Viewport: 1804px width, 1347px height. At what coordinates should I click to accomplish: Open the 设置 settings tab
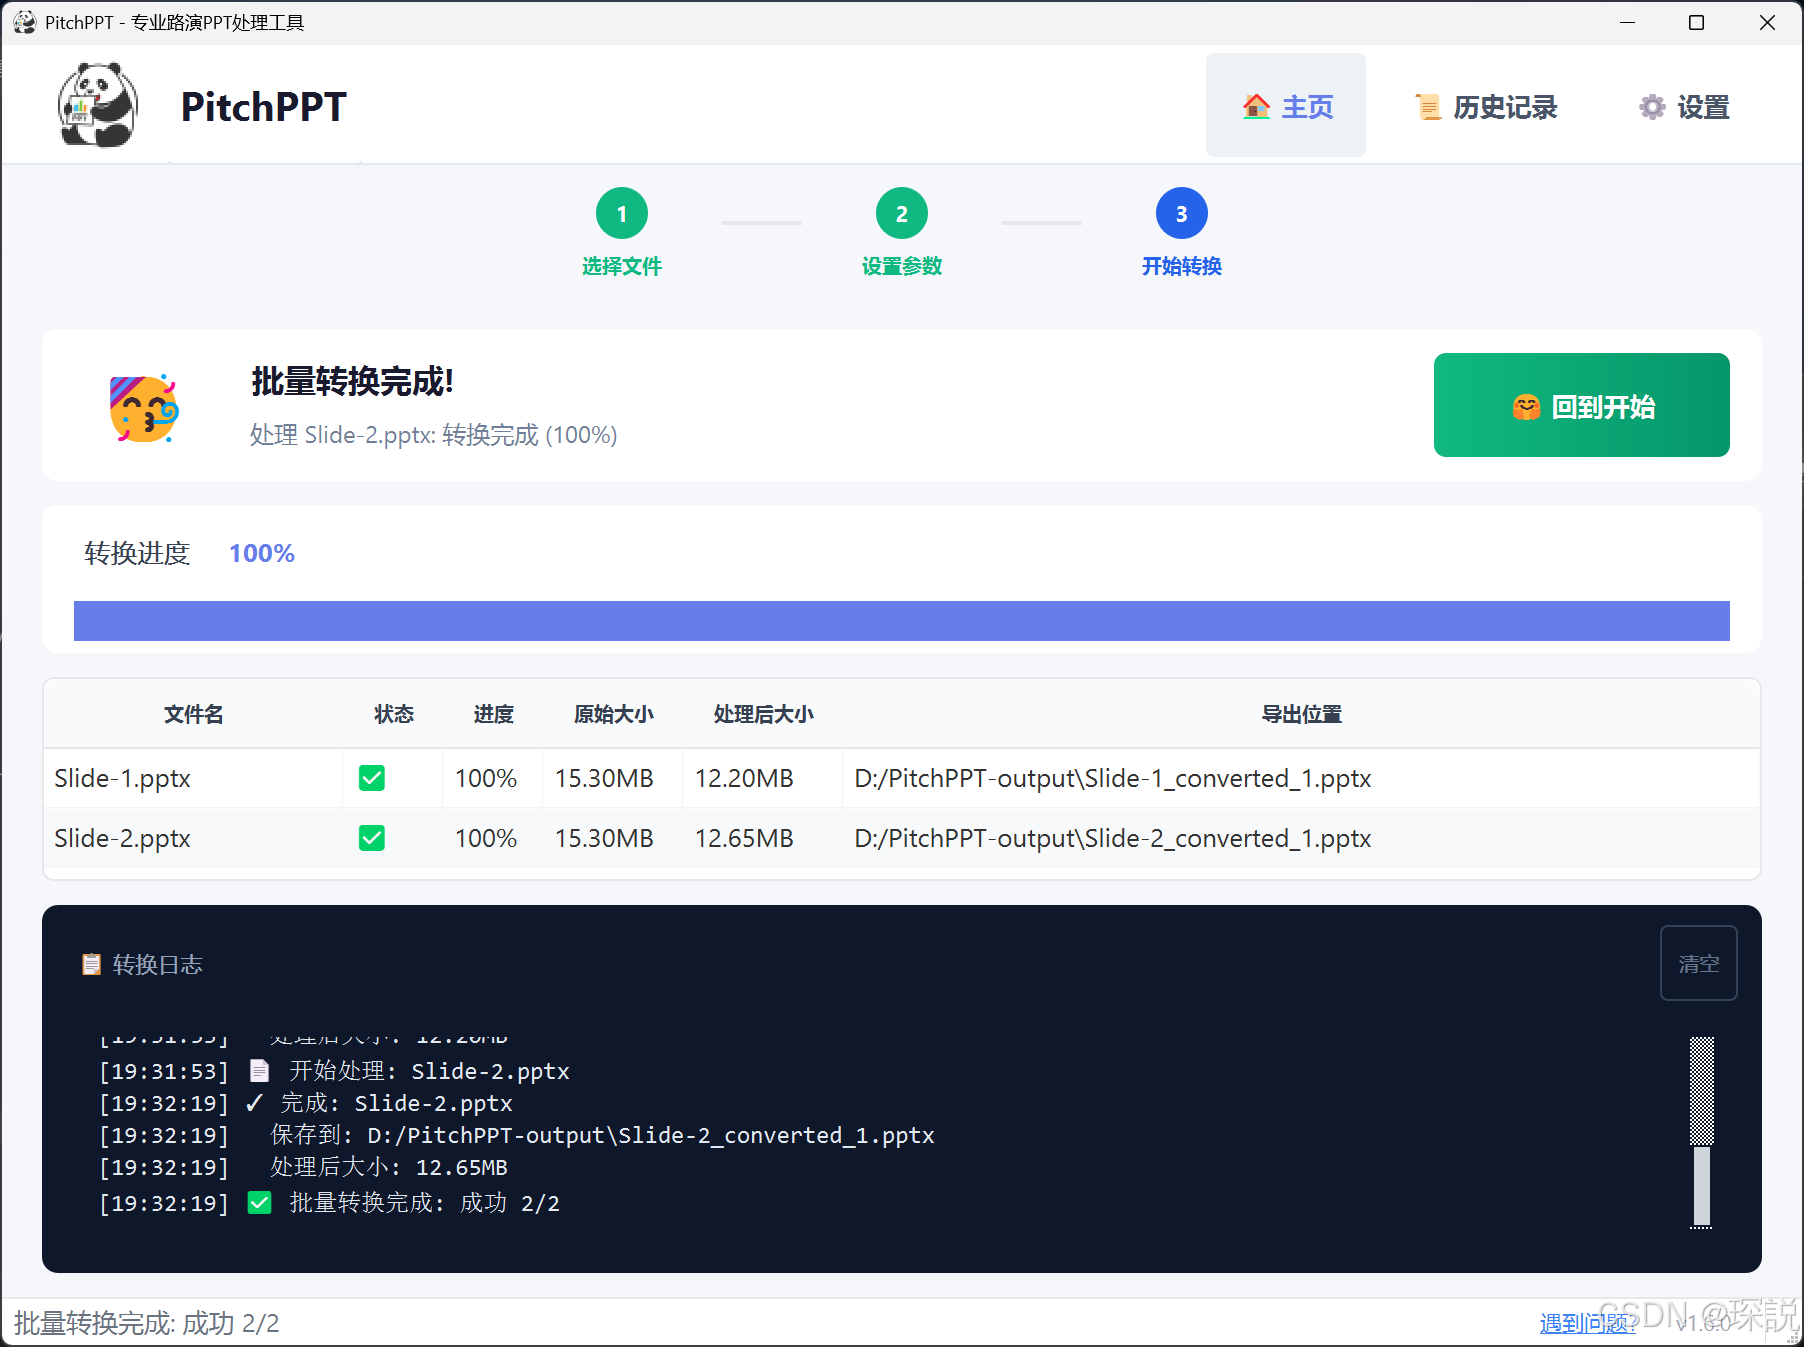pos(1684,106)
